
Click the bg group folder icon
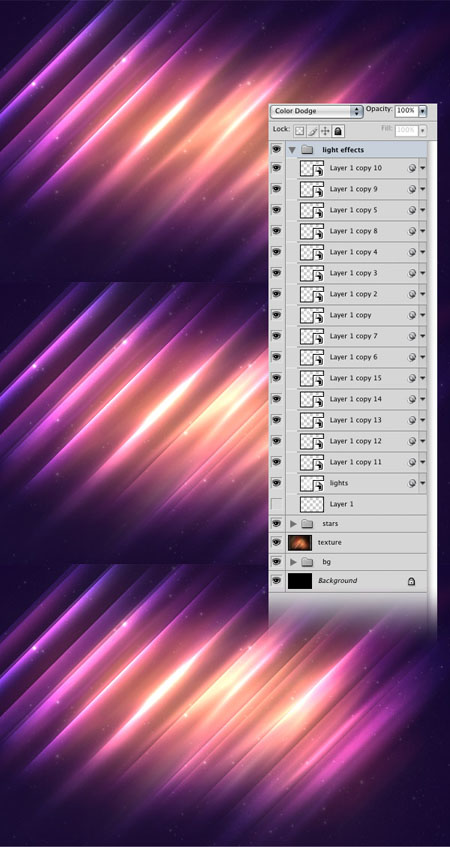click(307, 562)
